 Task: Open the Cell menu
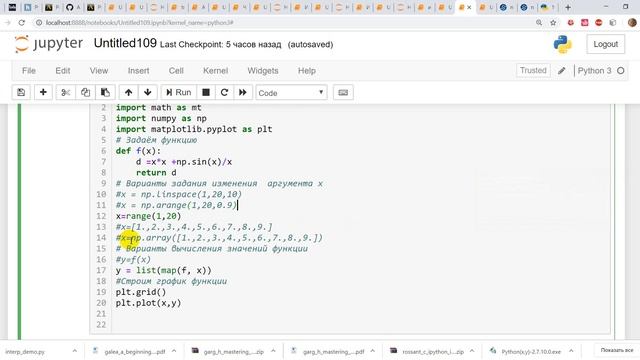point(176,71)
